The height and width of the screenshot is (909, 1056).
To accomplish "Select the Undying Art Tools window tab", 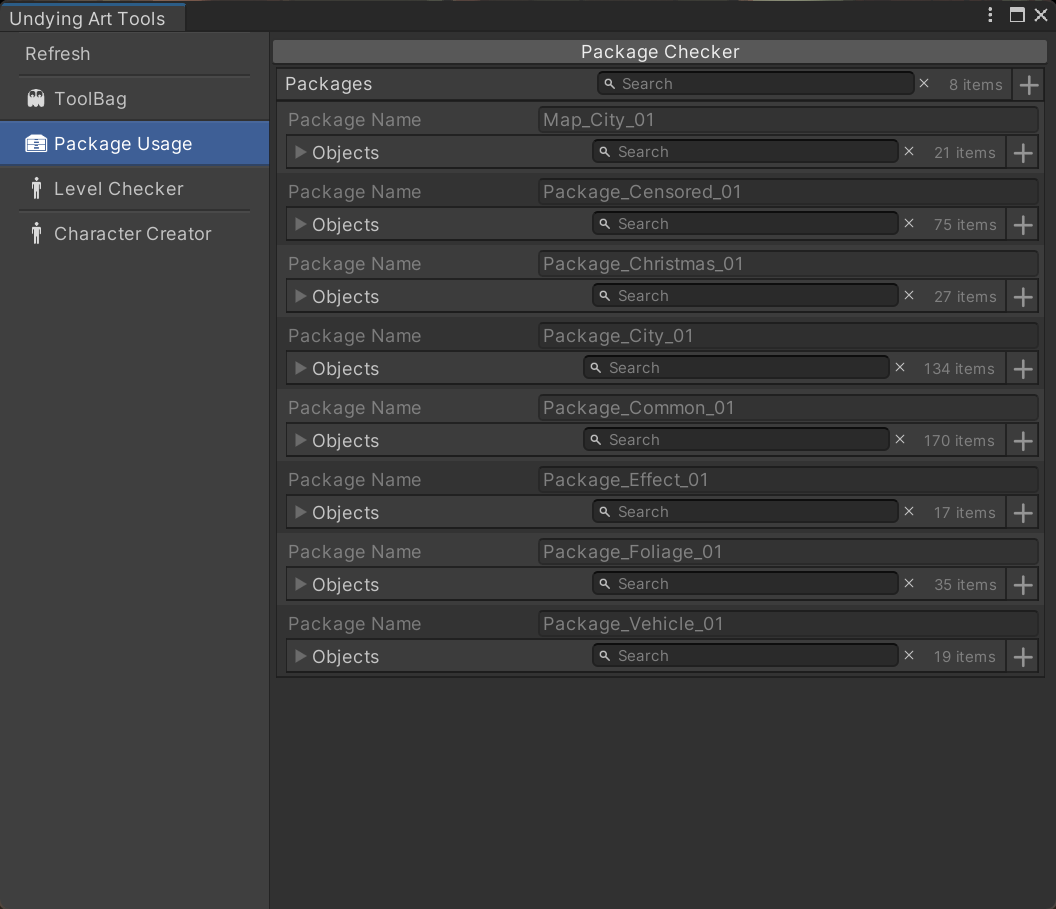I will click(x=88, y=18).
